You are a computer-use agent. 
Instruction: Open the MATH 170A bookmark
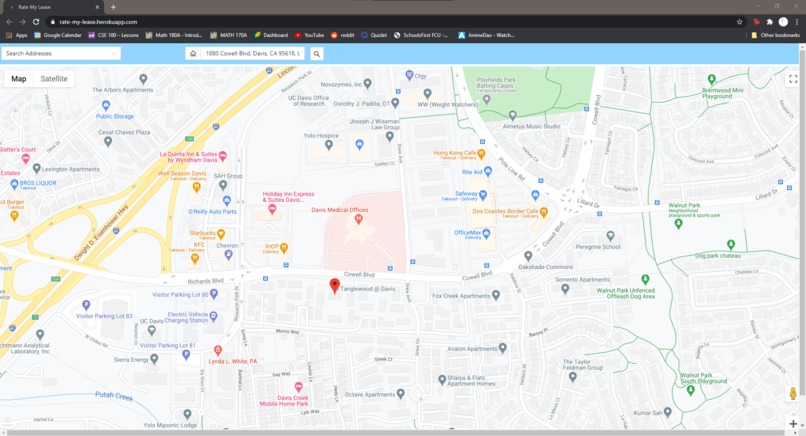(229, 35)
